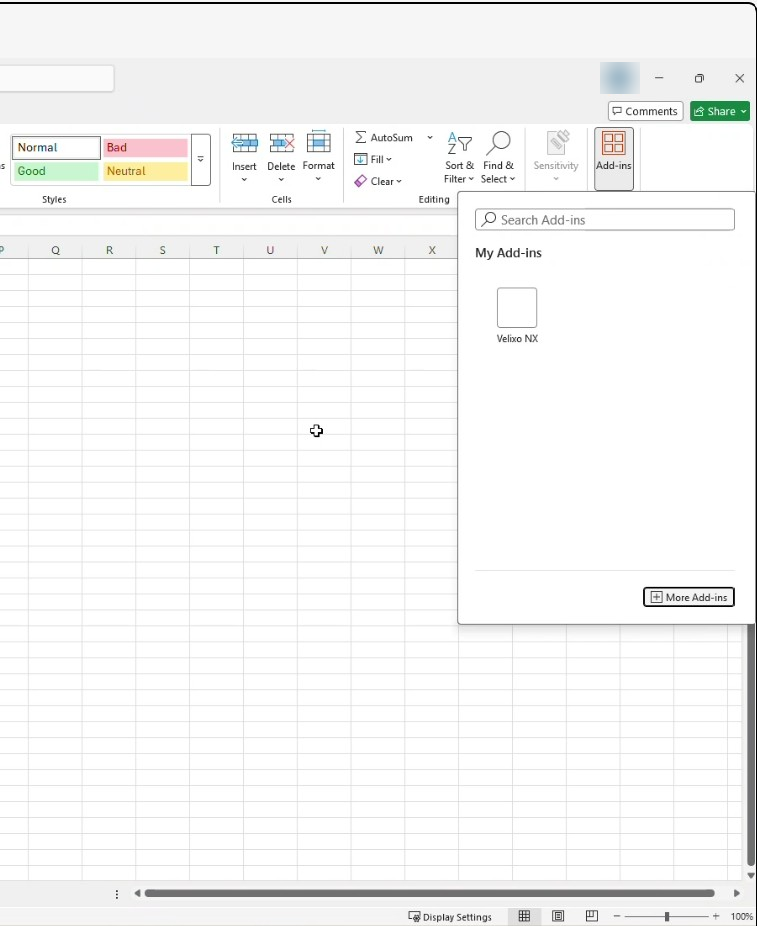
Task: Click the More Add-ins button
Action: 689,597
